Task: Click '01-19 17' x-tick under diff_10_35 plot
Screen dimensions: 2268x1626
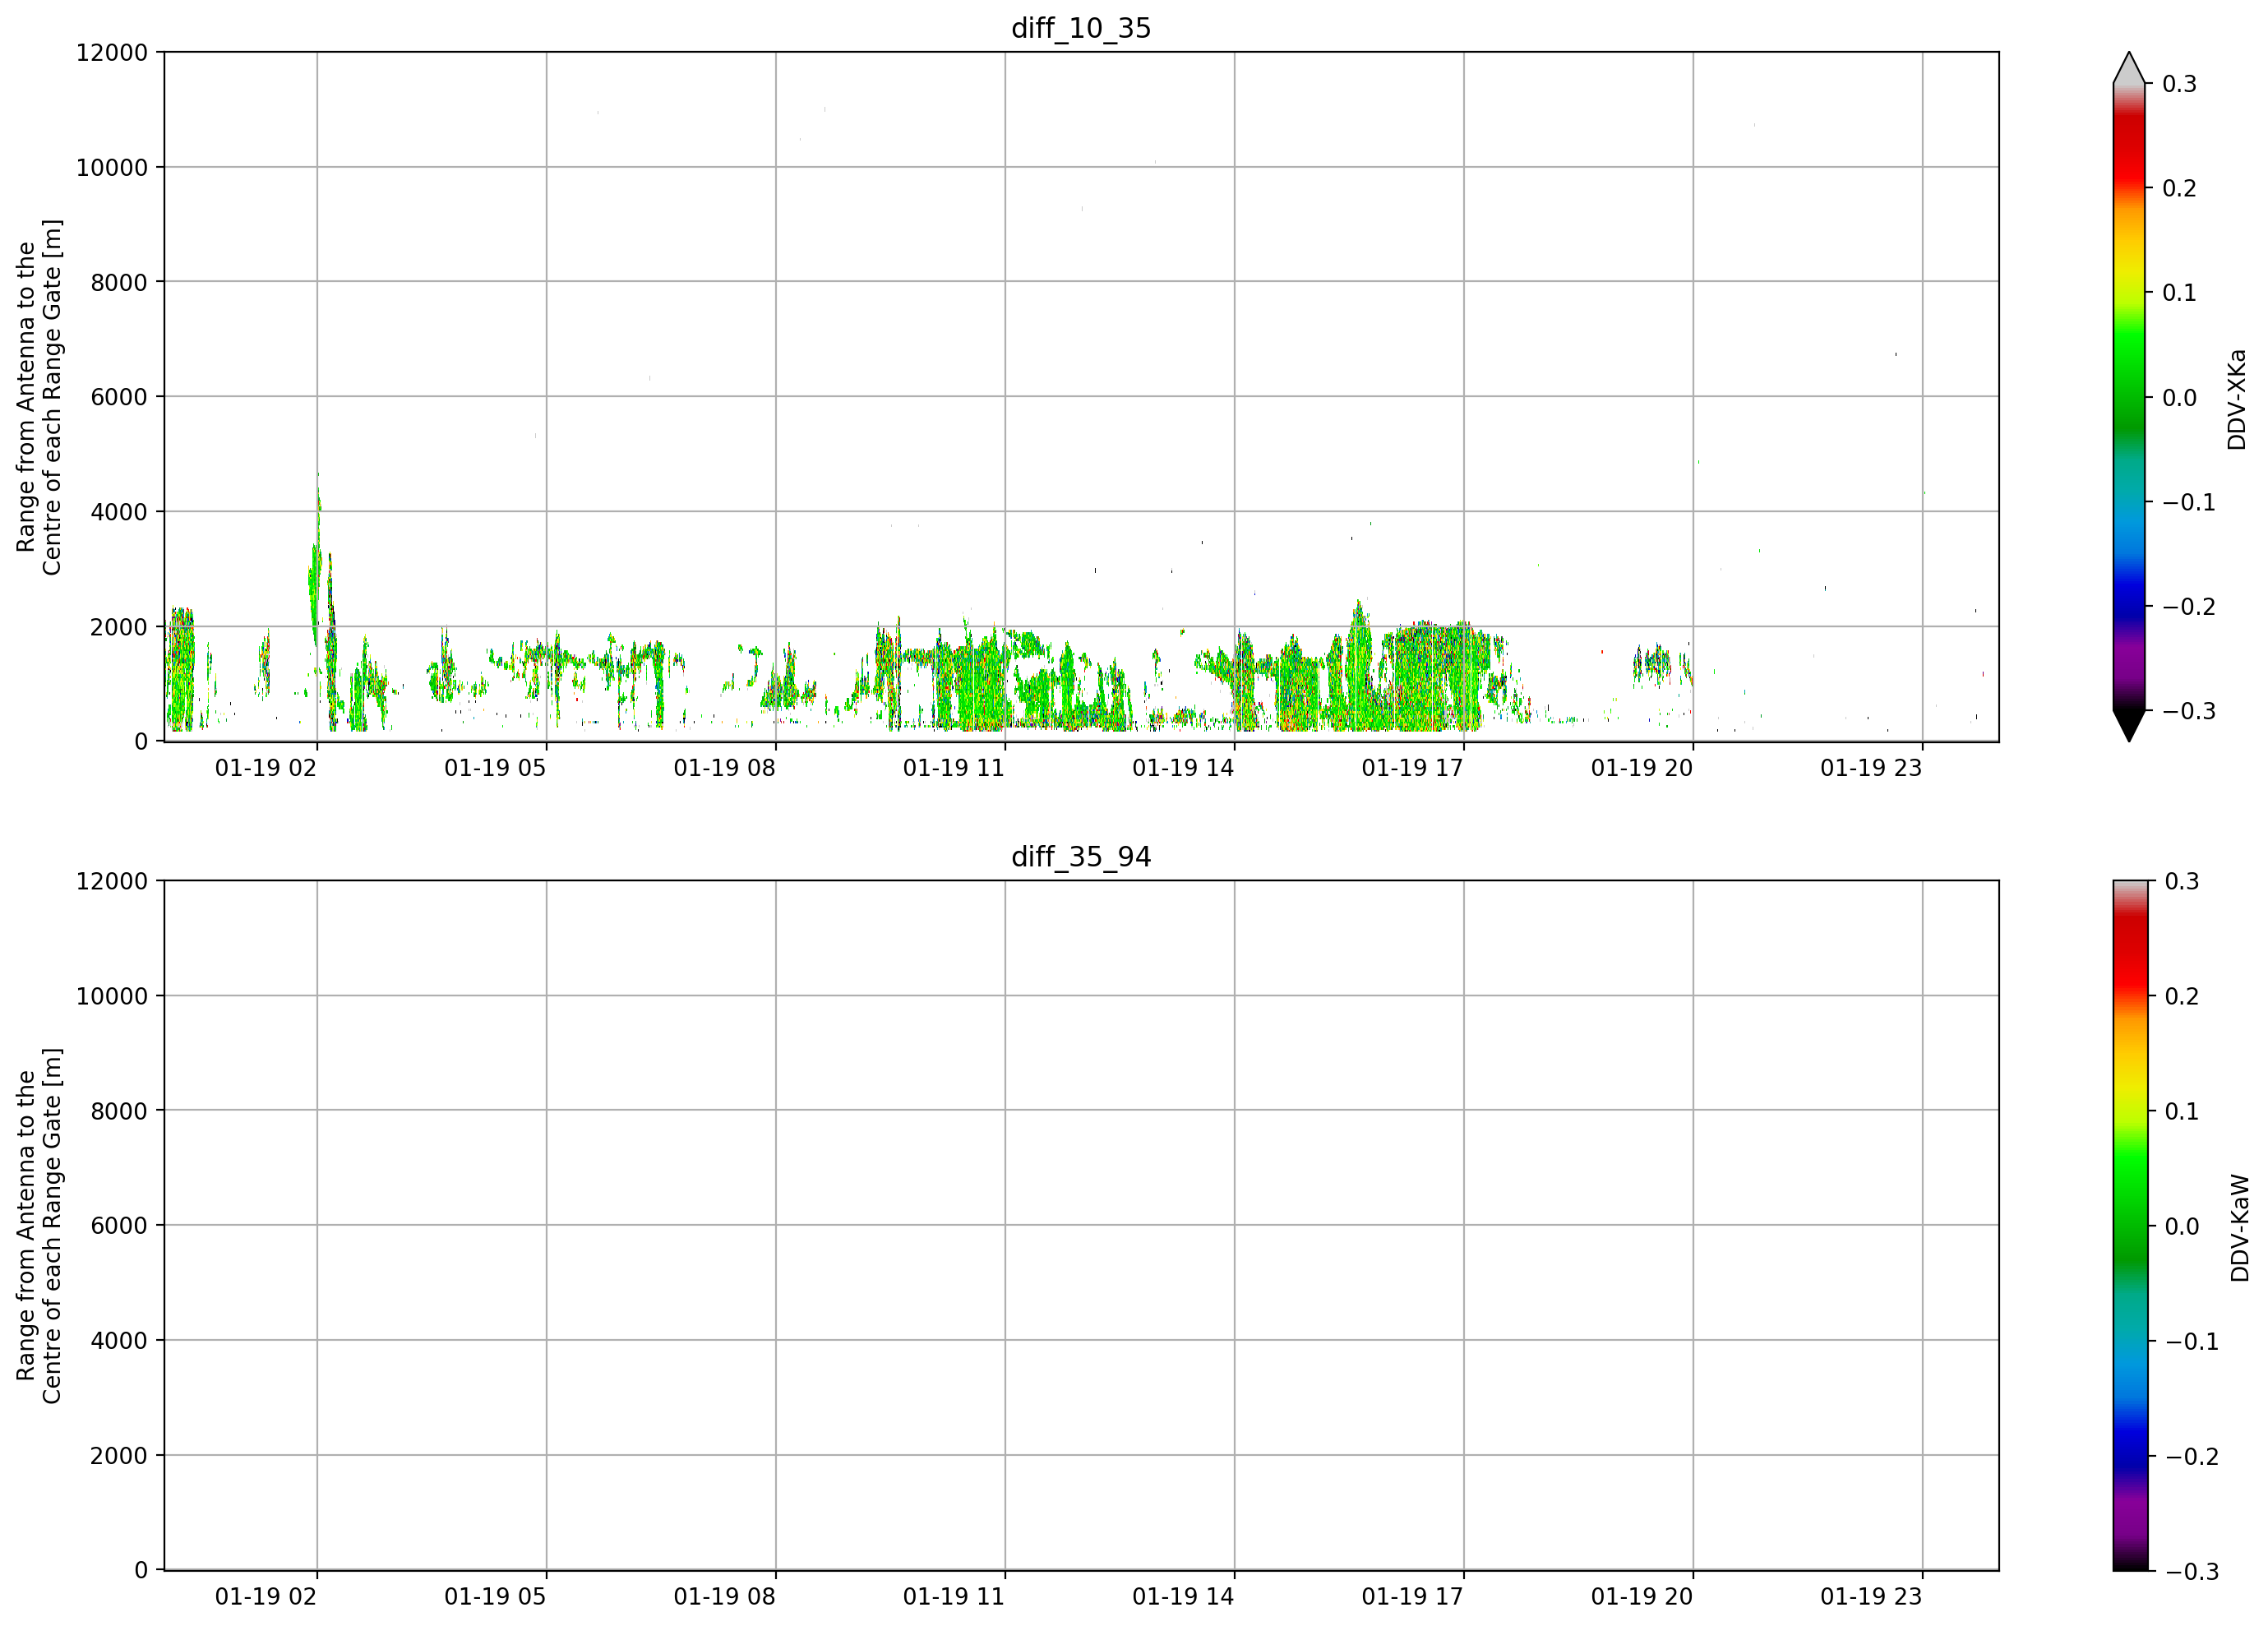Action: [x=1412, y=768]
